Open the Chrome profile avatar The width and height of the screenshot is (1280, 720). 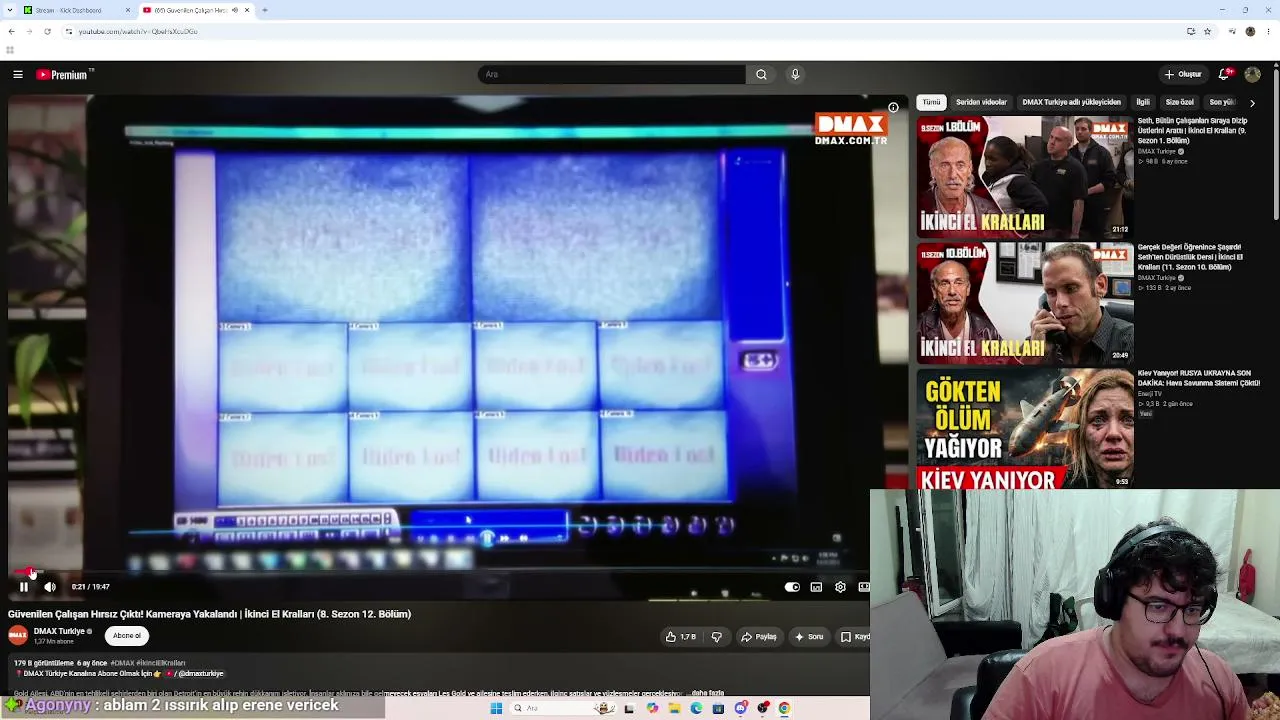1250,31
